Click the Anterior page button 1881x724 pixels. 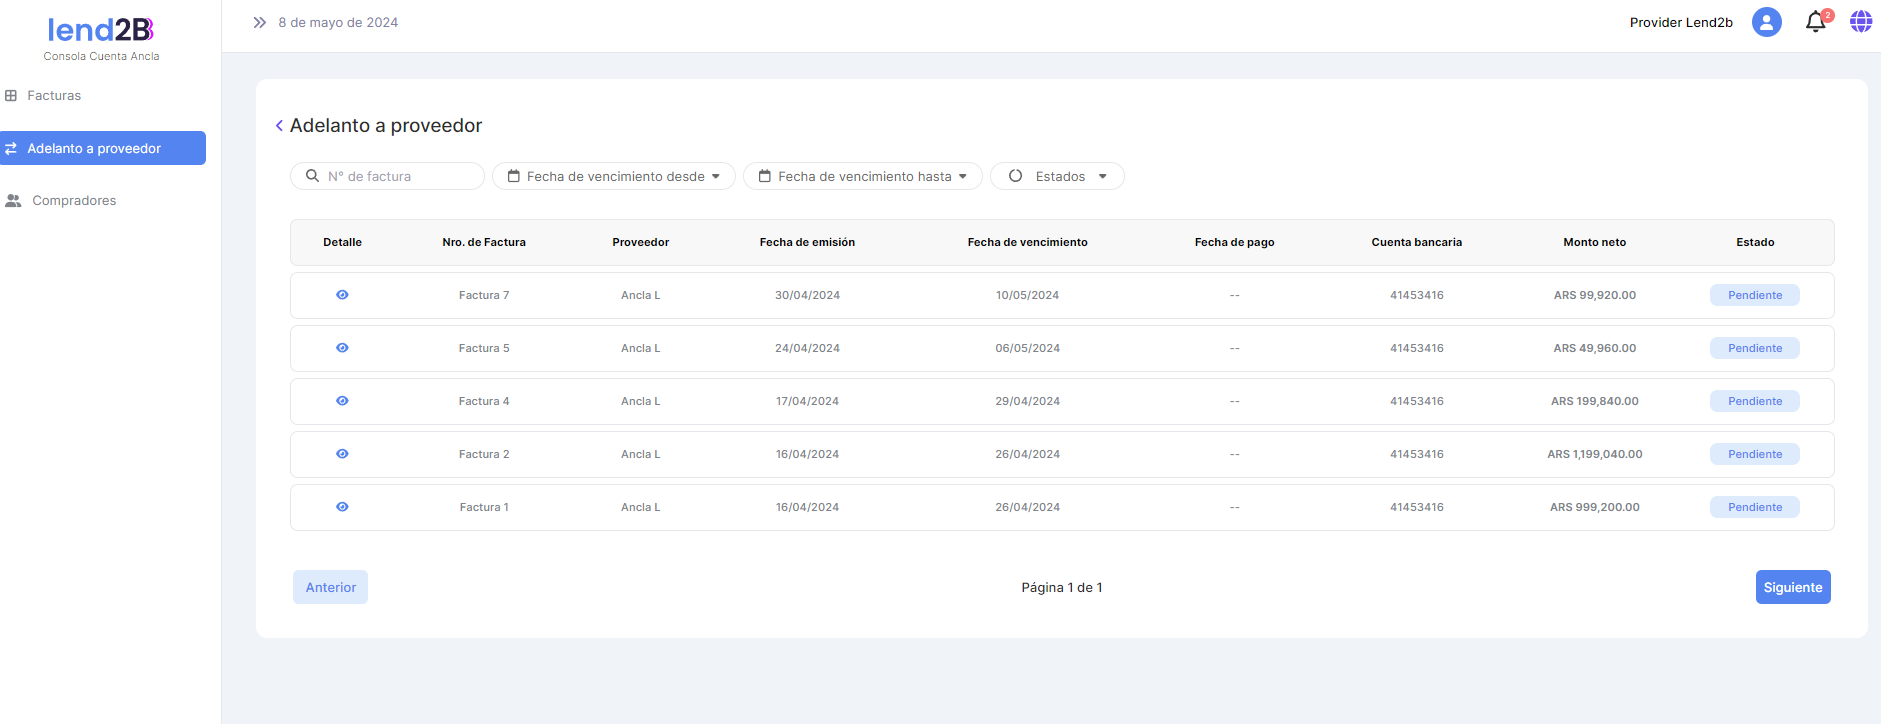[330, 587]
